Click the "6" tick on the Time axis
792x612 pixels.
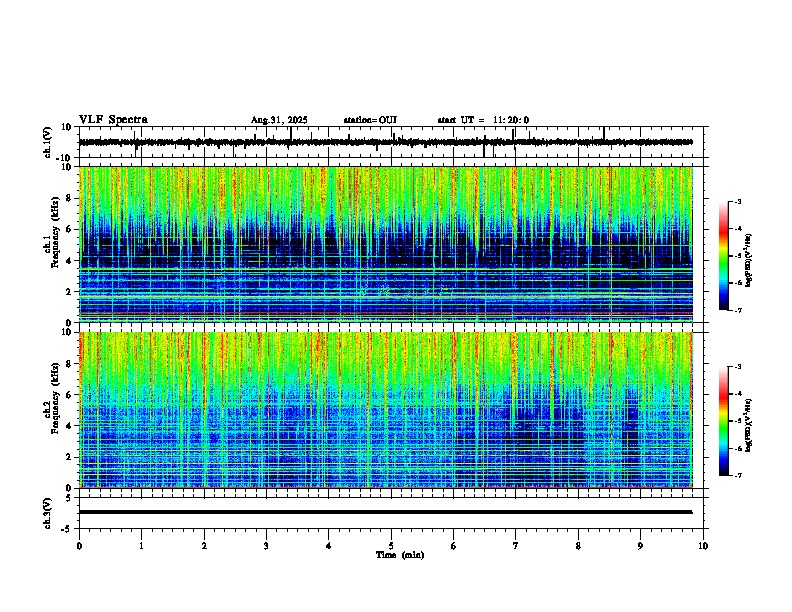(454, 546)
